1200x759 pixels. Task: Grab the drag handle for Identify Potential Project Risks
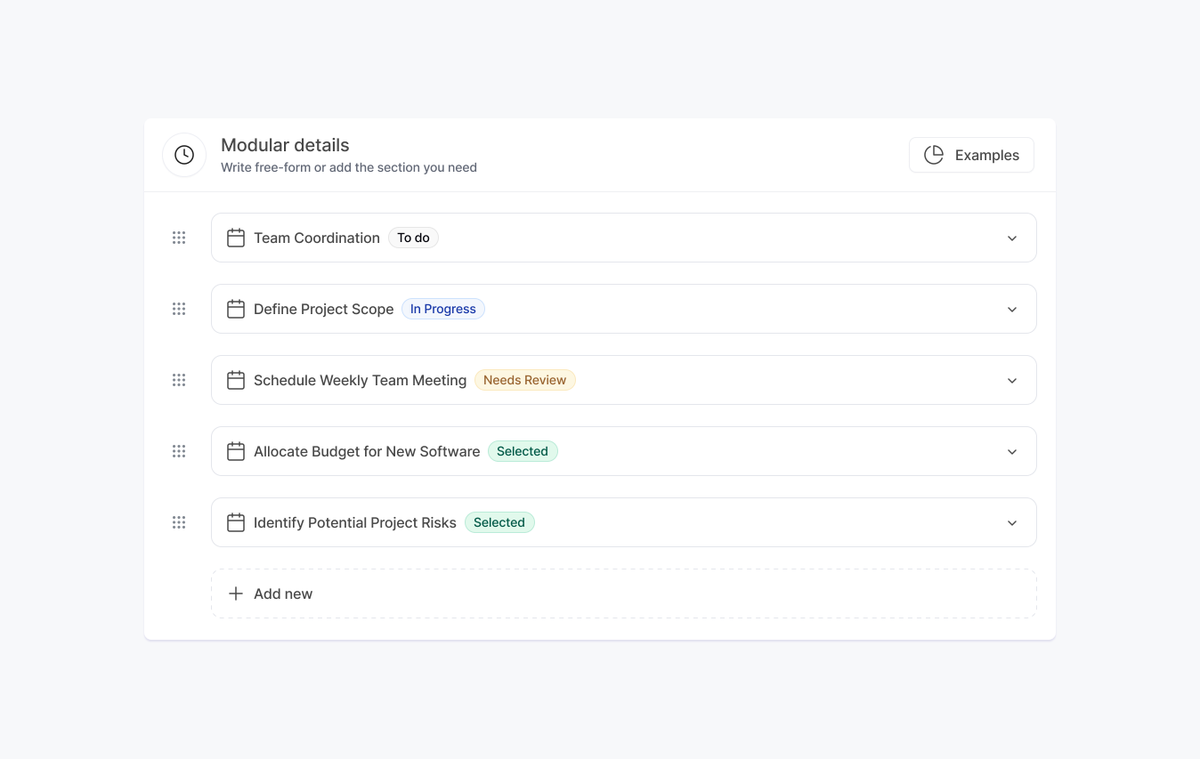(179, 522)
